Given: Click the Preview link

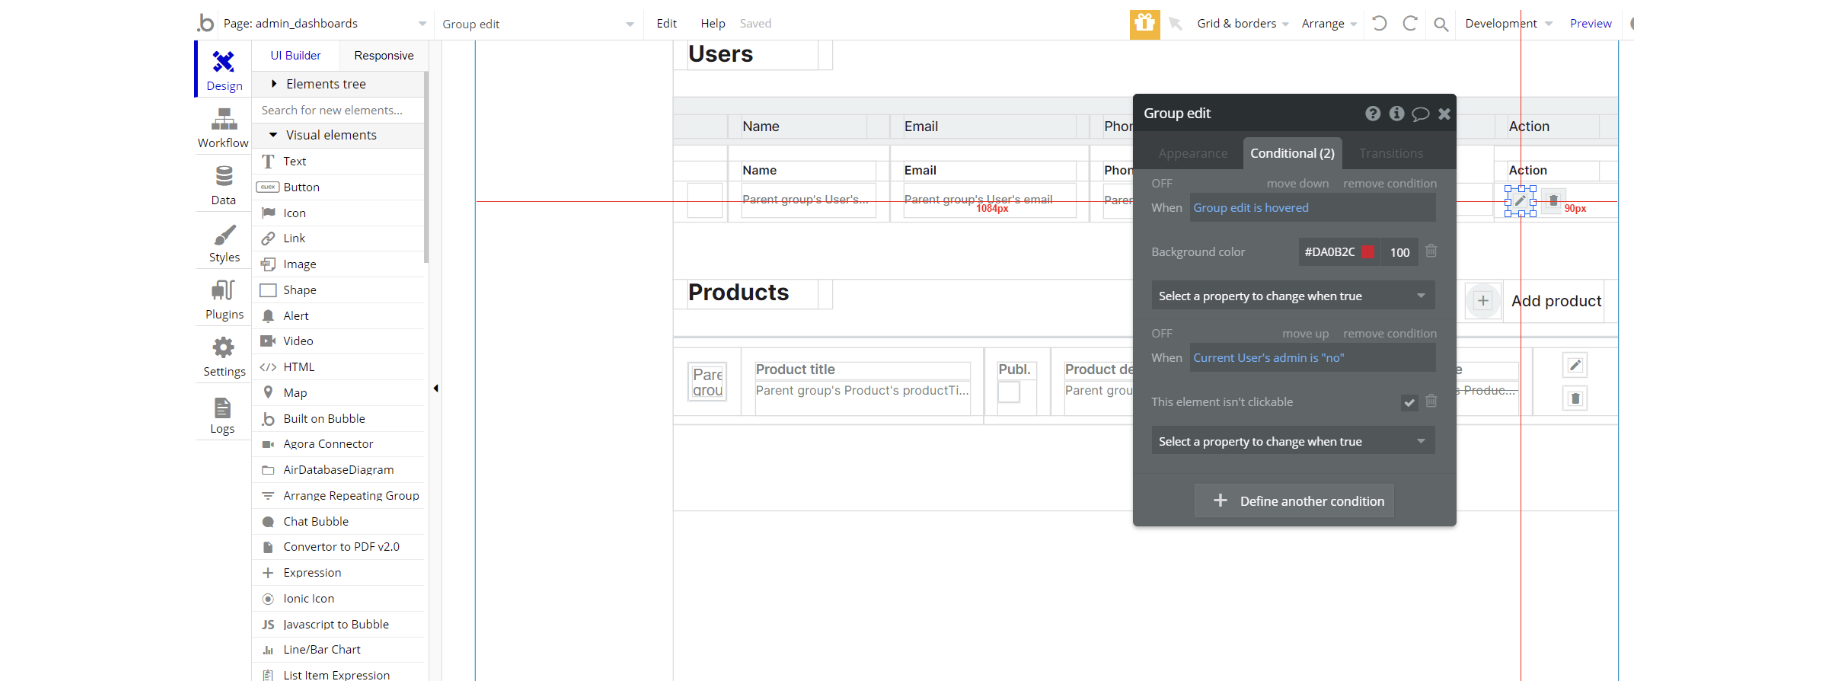Looking at the screenshot, I should point(1590,24).
